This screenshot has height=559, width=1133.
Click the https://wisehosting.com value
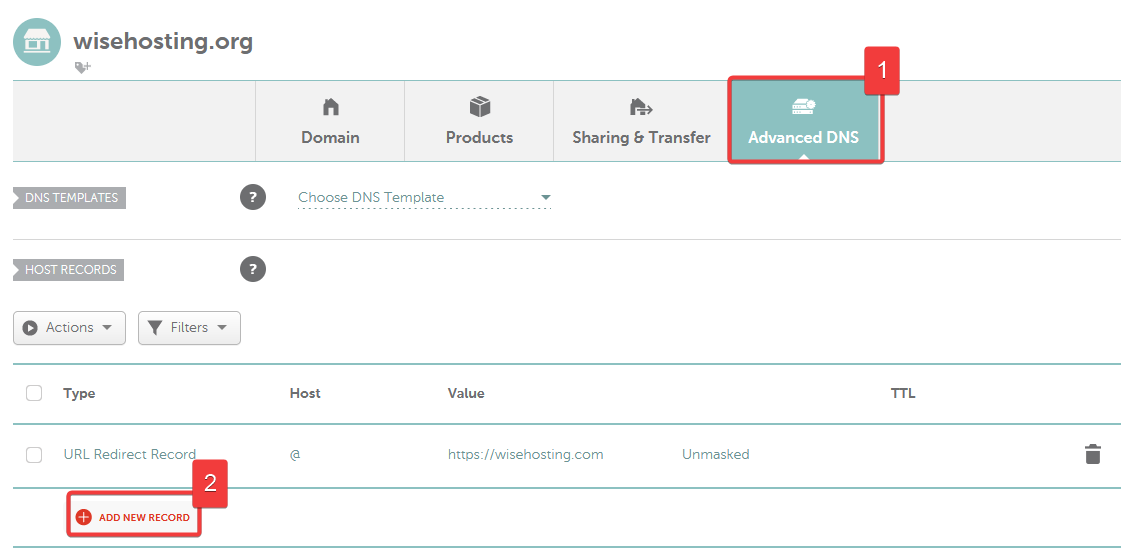point(525,454)
